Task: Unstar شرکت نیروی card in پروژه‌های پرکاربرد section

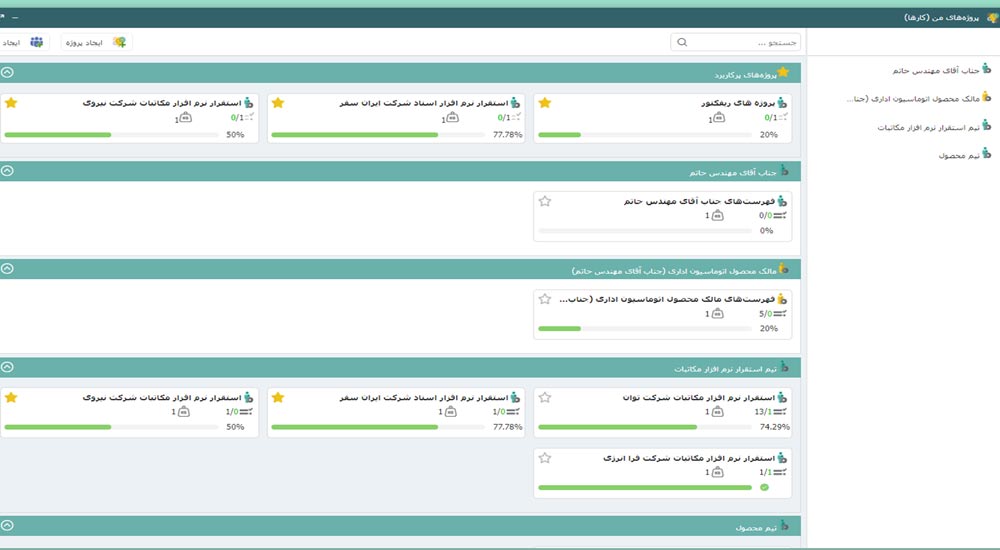Action: coord(11,103)
